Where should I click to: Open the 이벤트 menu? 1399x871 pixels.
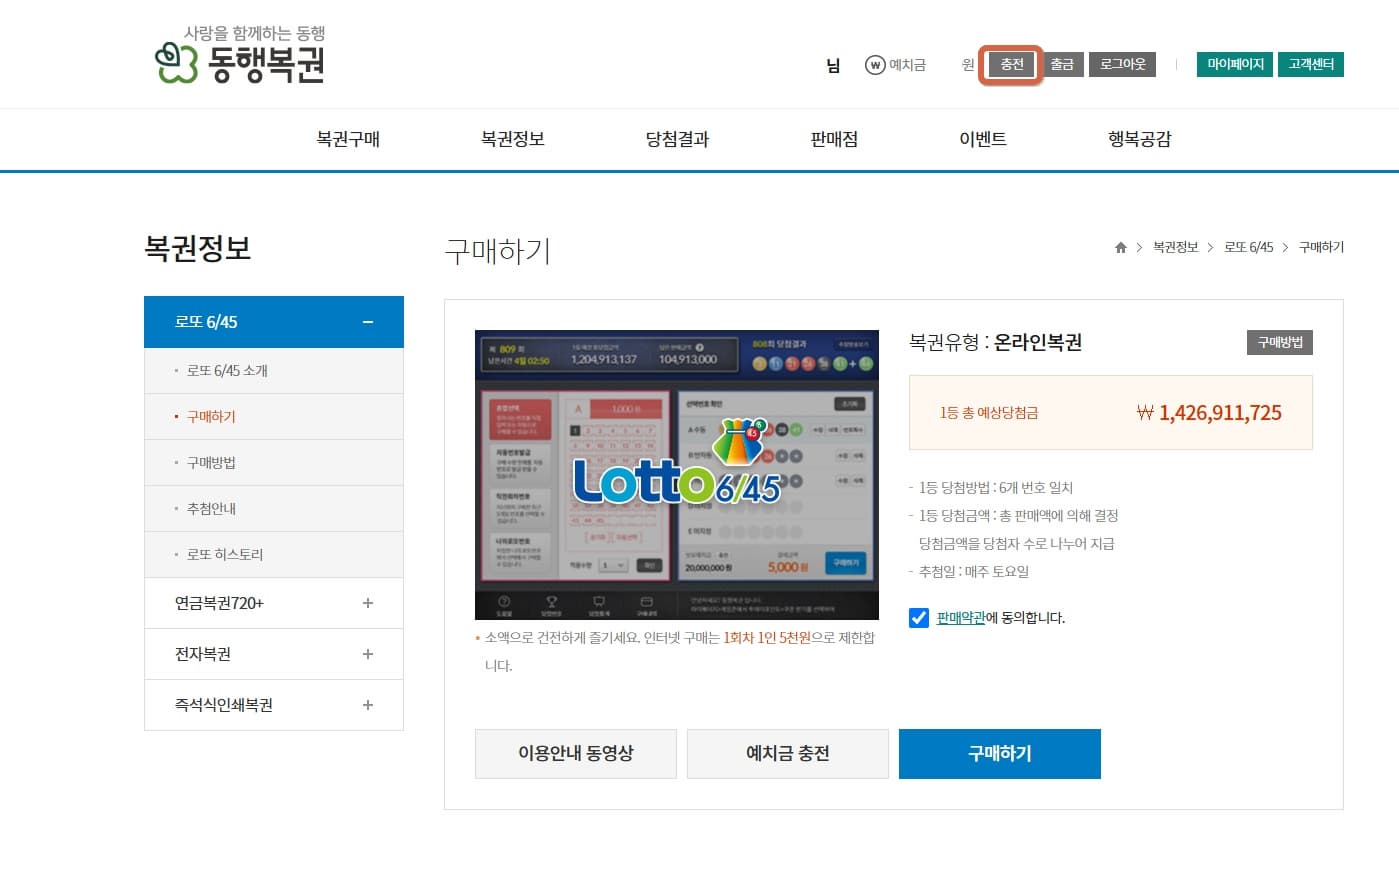983,139
